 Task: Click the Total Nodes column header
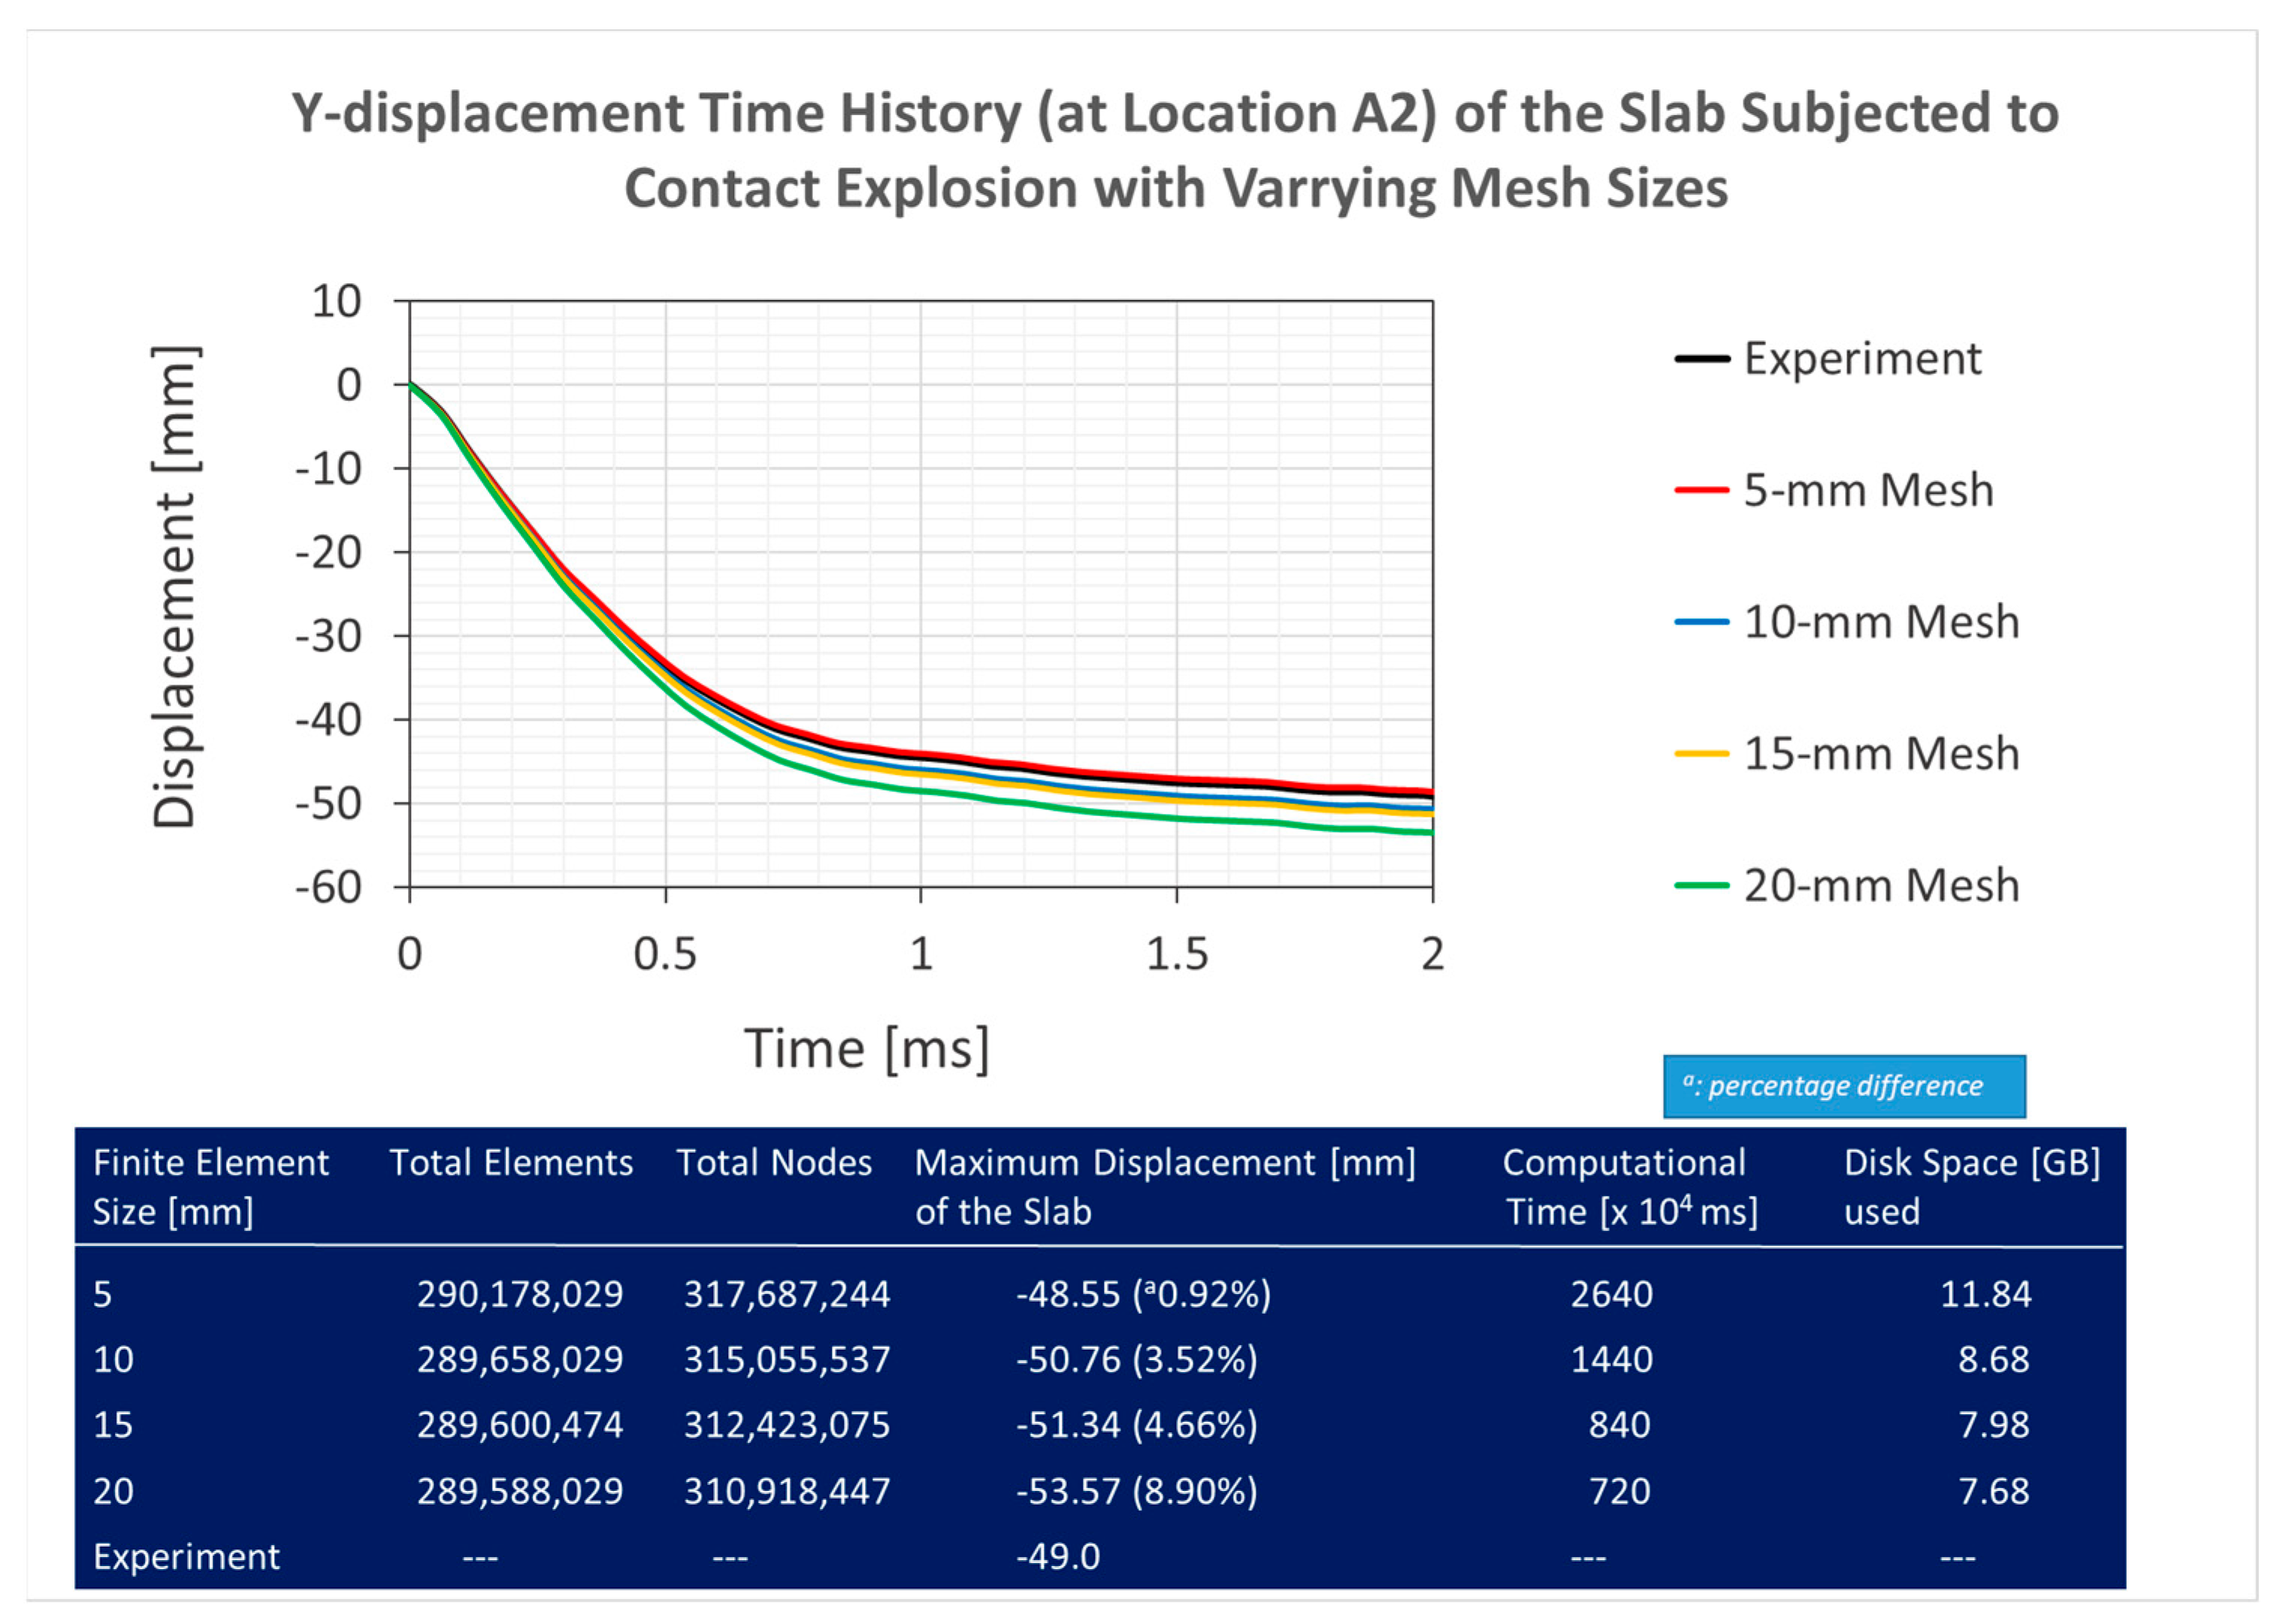[773, 1163]
